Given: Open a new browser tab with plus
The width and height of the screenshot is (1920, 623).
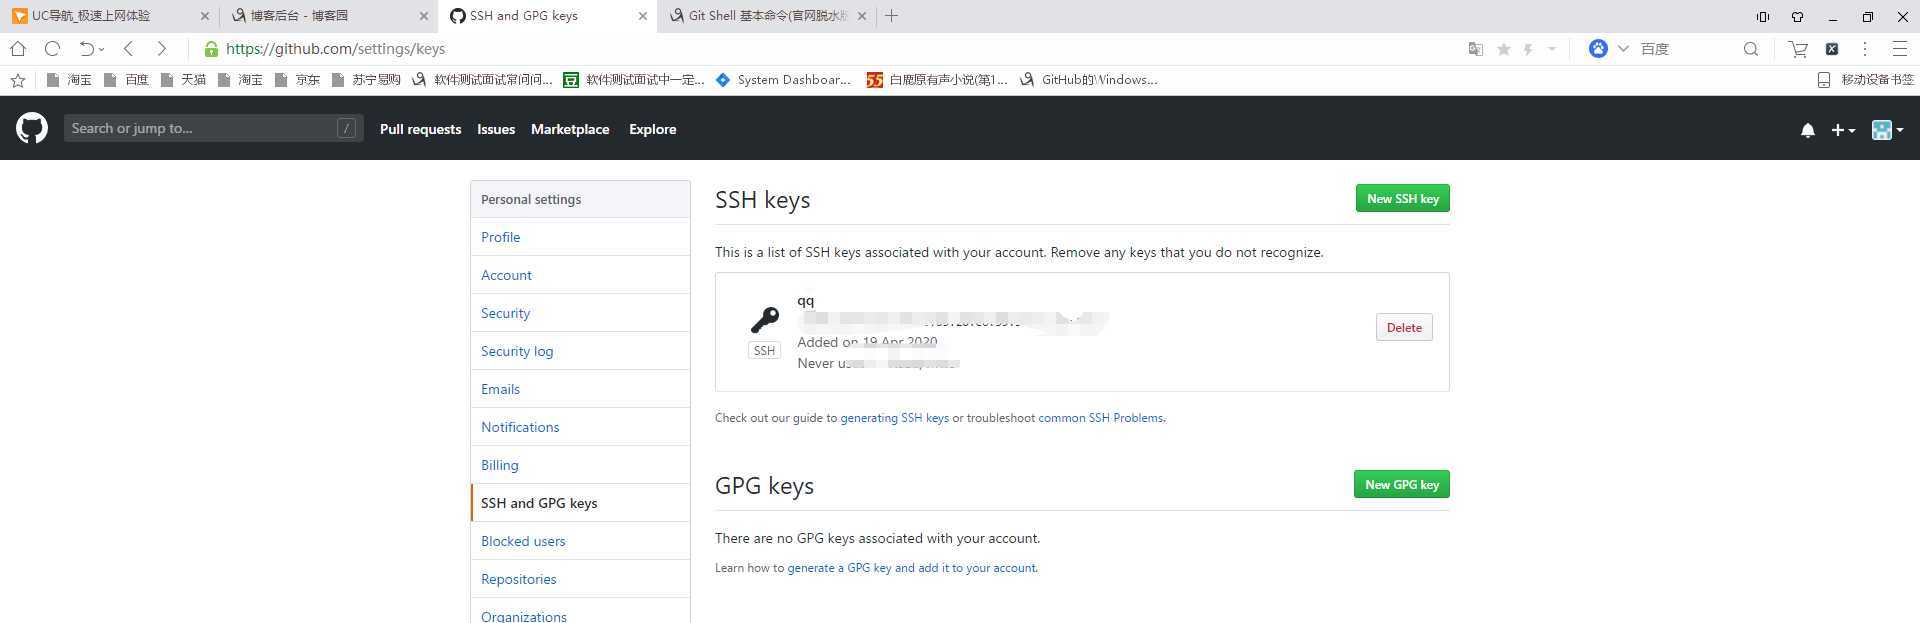Looking at the screenshot, I should tap(891, 16).
